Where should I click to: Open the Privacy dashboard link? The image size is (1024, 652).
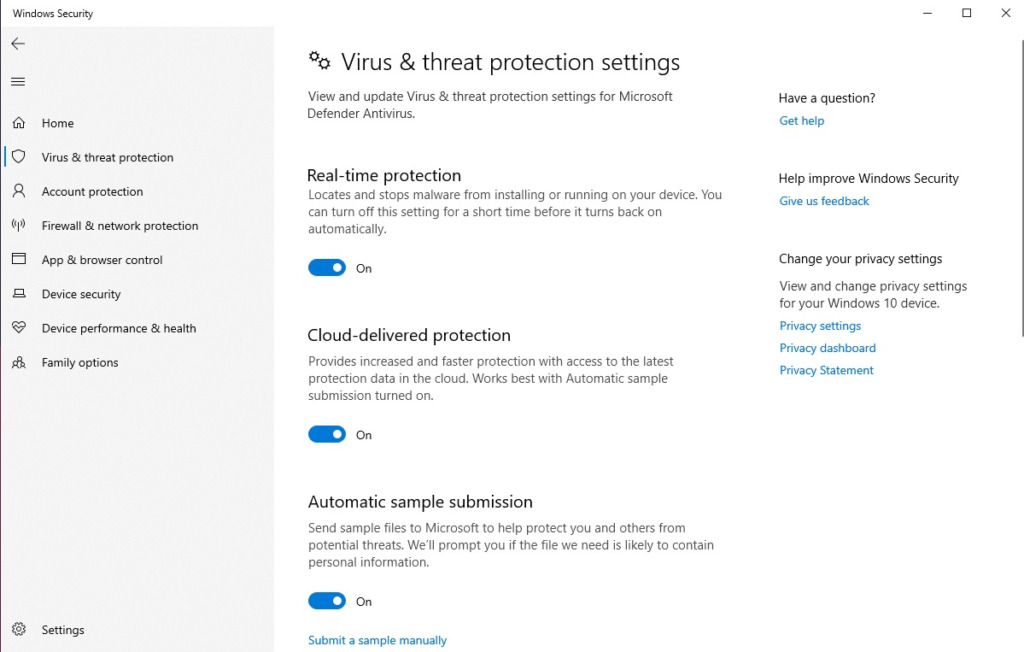click(x=827, y=348)
